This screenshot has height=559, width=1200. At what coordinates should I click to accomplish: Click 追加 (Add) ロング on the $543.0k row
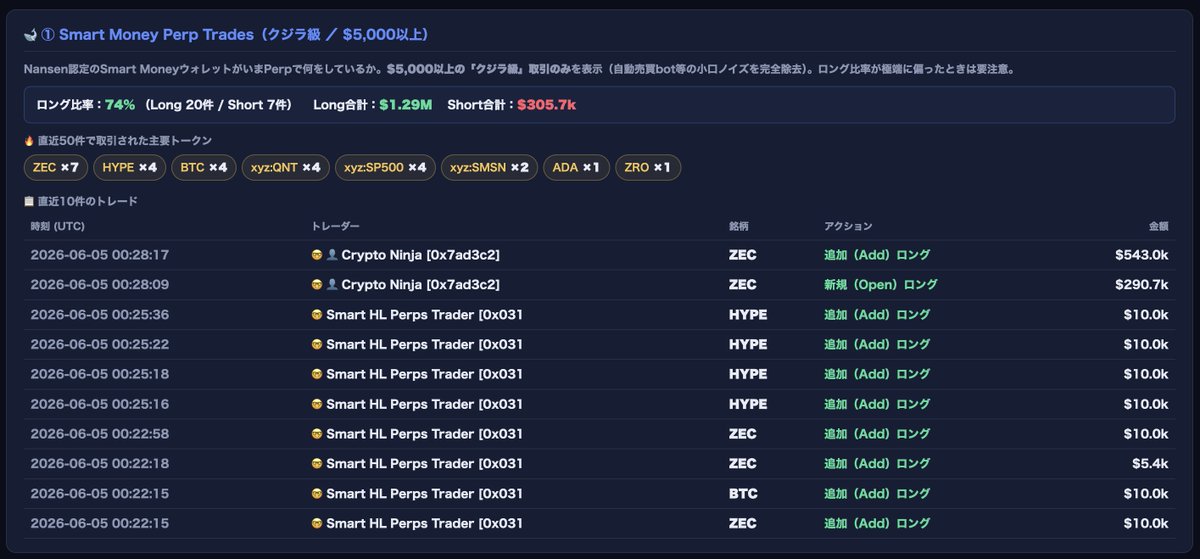coord(876,255)
